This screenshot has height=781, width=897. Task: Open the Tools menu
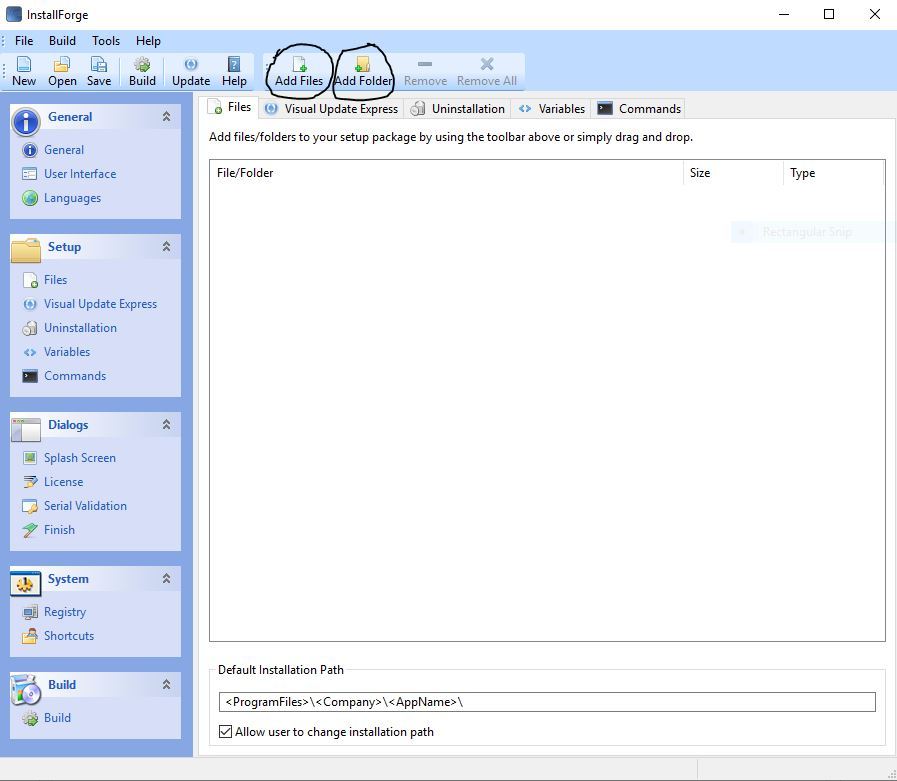[x=106, y=41]
